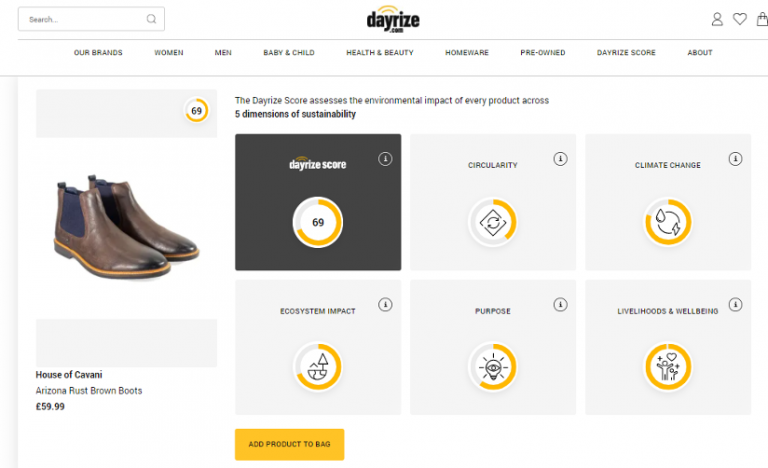Viewport: 768px width, 468px height.
Task: Click the search magnifier icon
Action: tap(151, 19)
